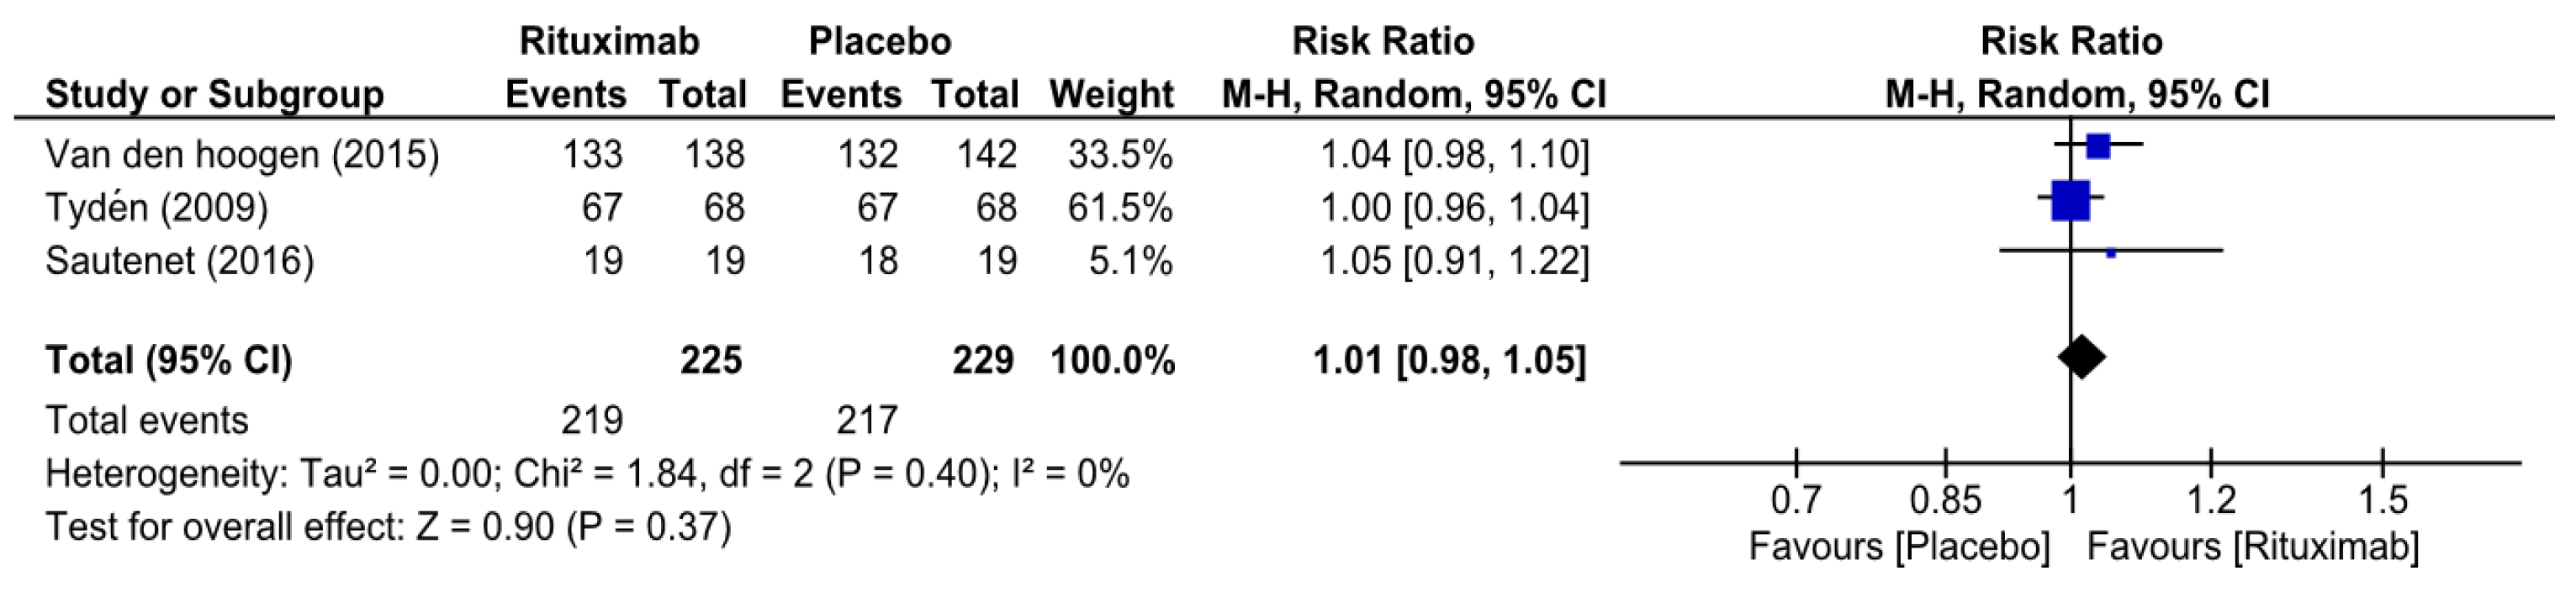Click the Heterogeneity statistics line
The width and height of the screenshot is (2576, 592).
587,473
